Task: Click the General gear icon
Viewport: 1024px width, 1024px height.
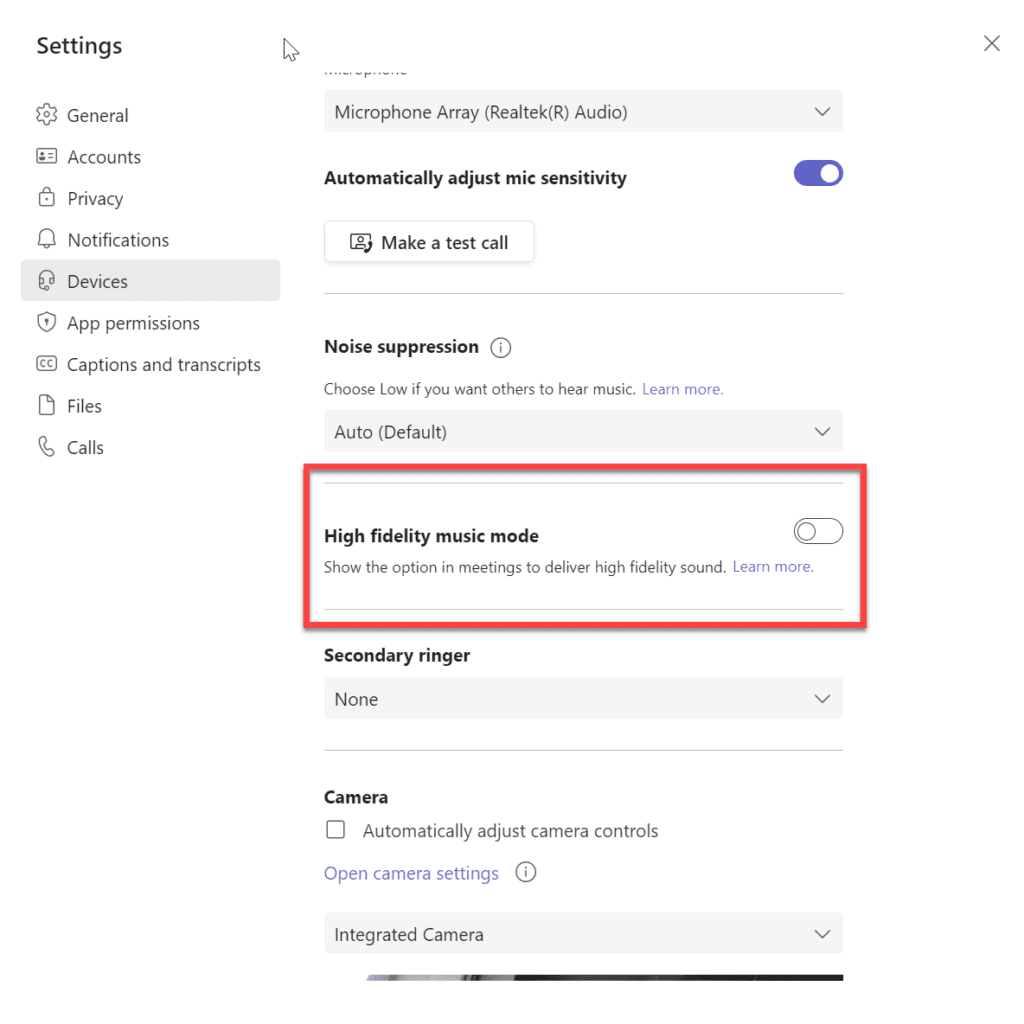Action: 46,114
